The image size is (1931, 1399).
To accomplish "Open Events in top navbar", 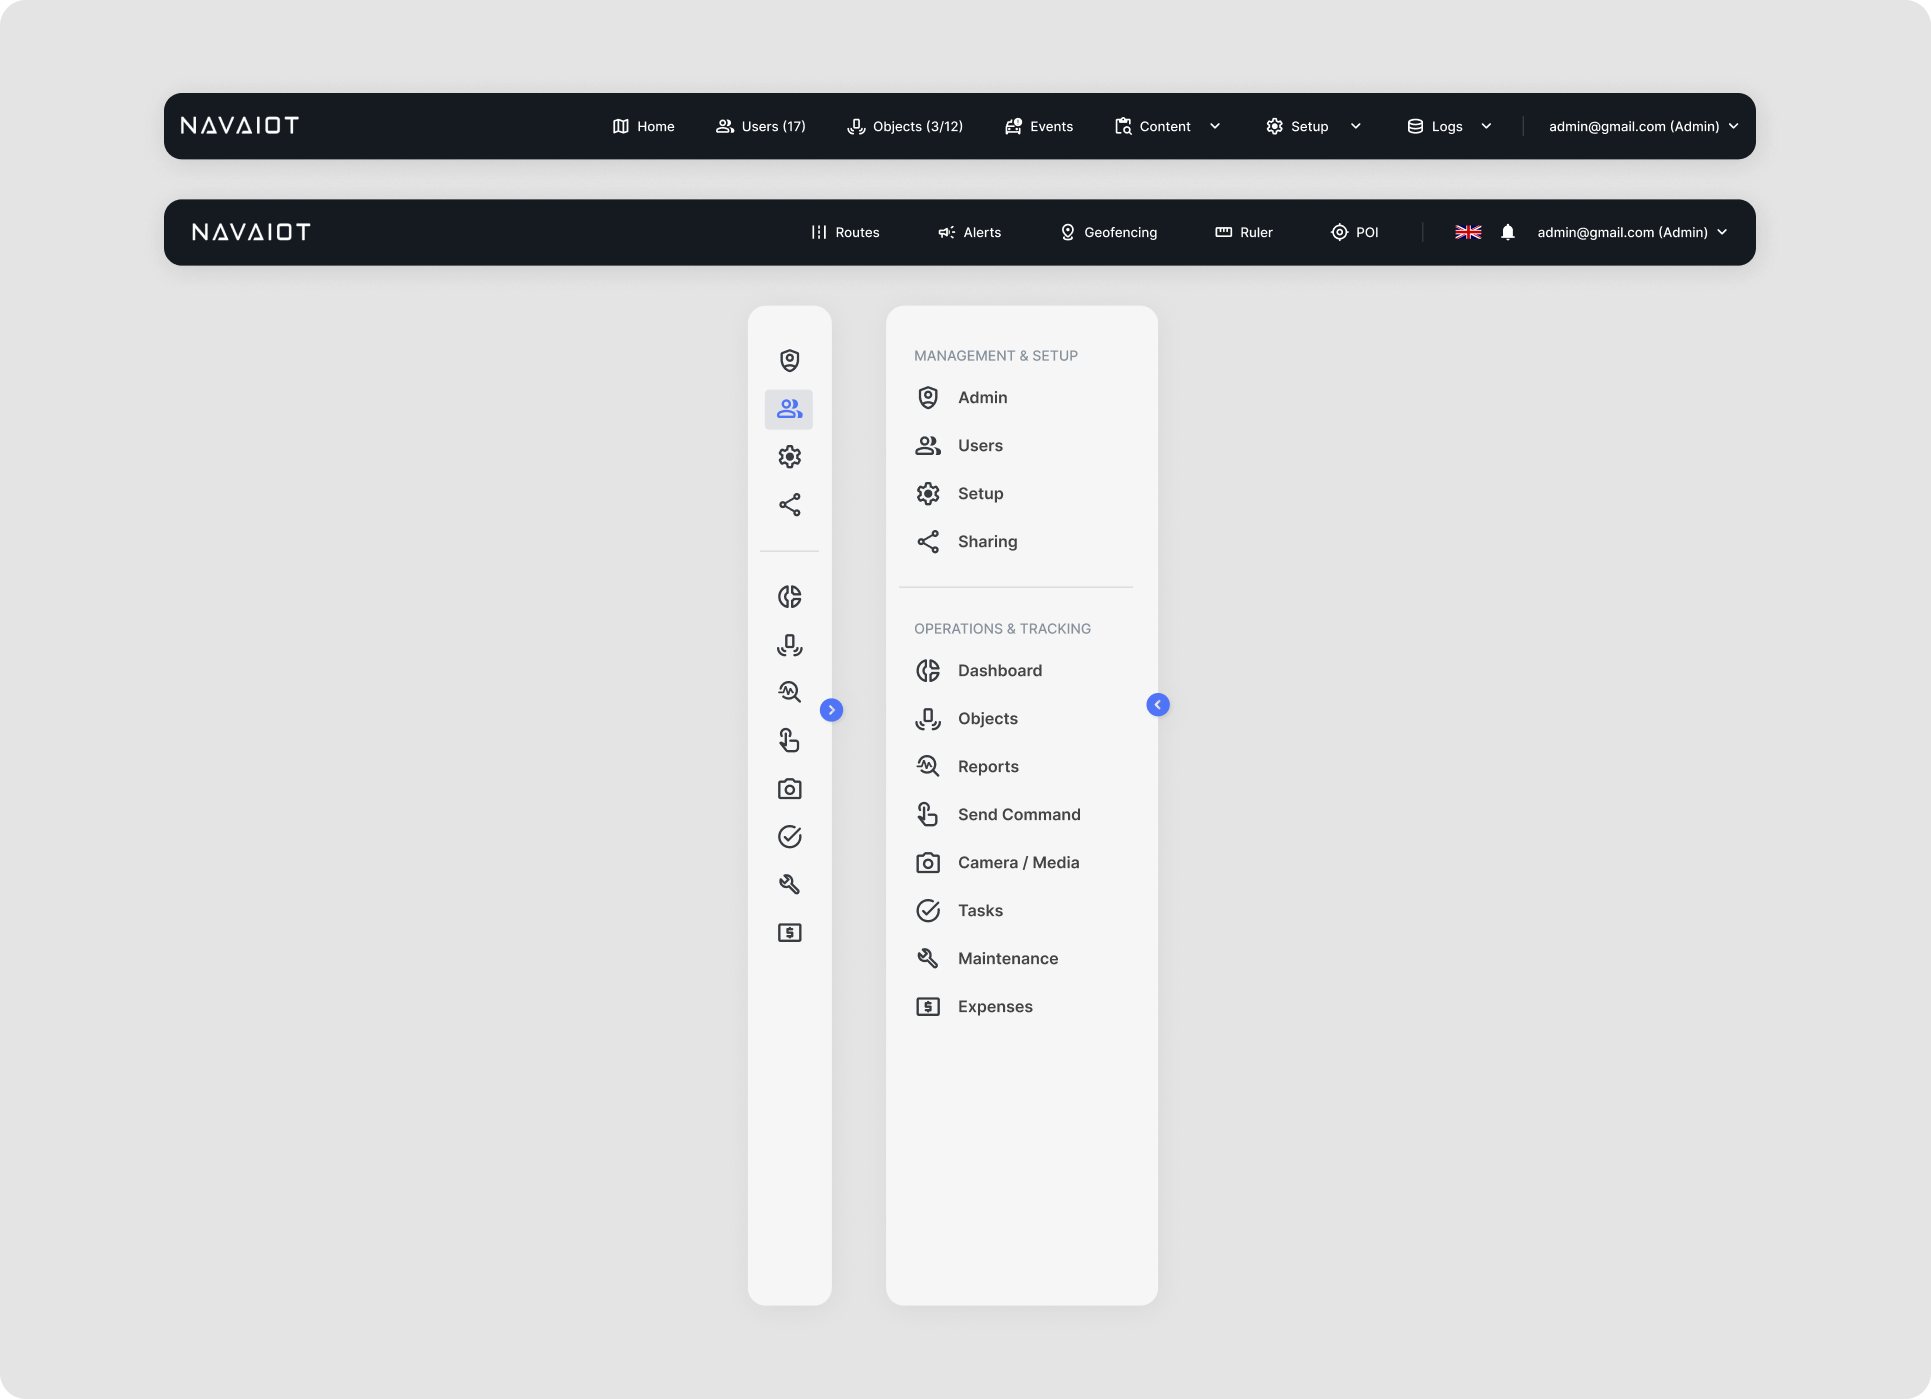I will 1038,126.
